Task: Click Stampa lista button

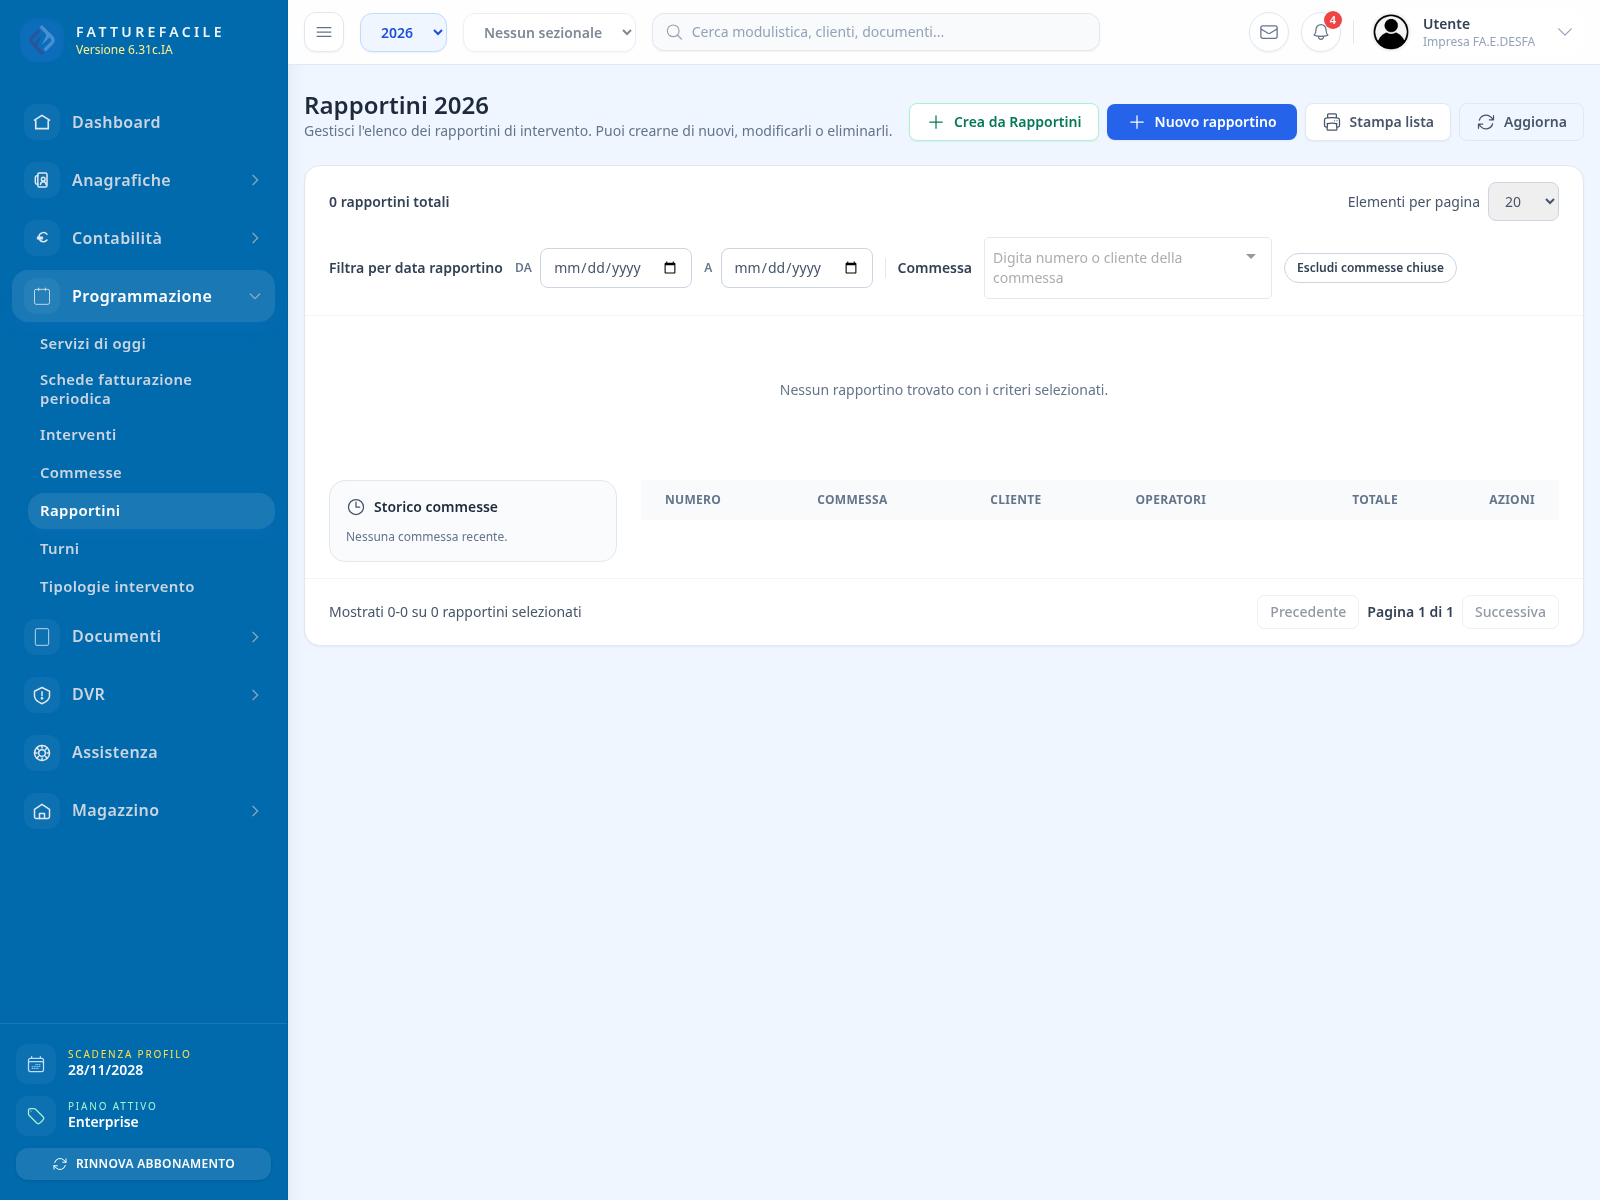Action: [x=1378, y=122]
